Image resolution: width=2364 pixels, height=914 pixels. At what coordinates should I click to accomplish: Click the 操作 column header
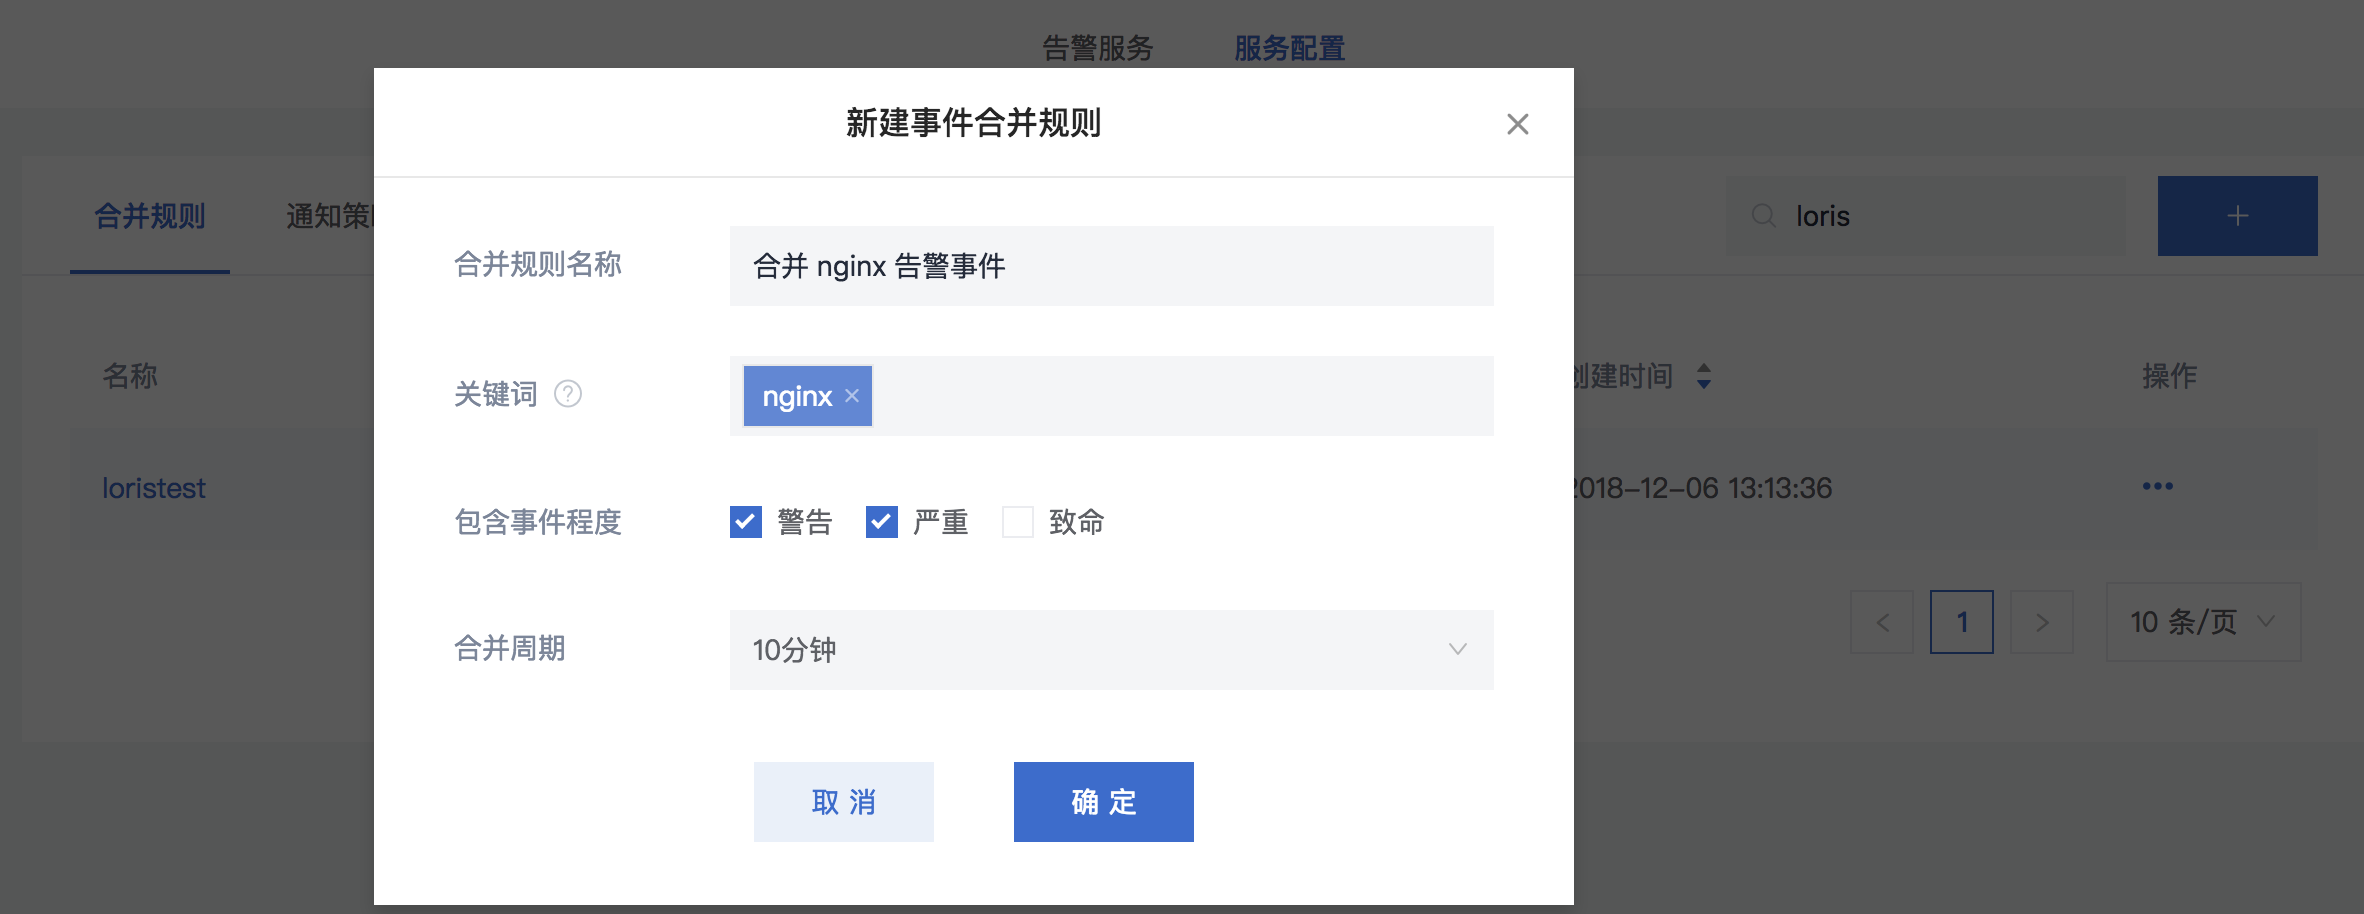pos(2169,376)
